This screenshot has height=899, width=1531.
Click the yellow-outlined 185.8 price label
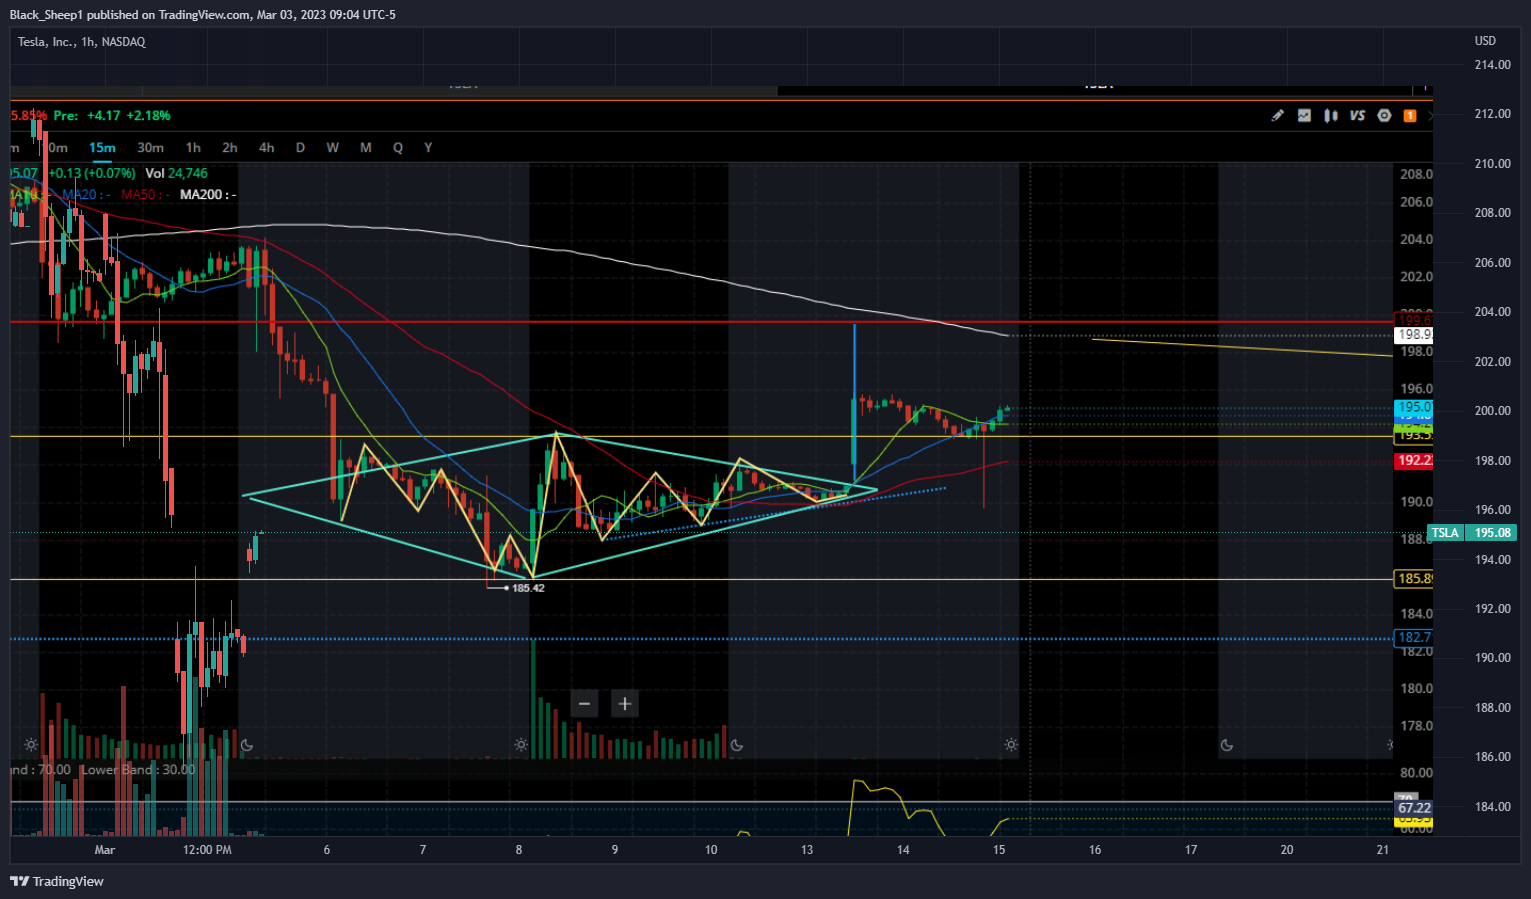click(1414, 579)
